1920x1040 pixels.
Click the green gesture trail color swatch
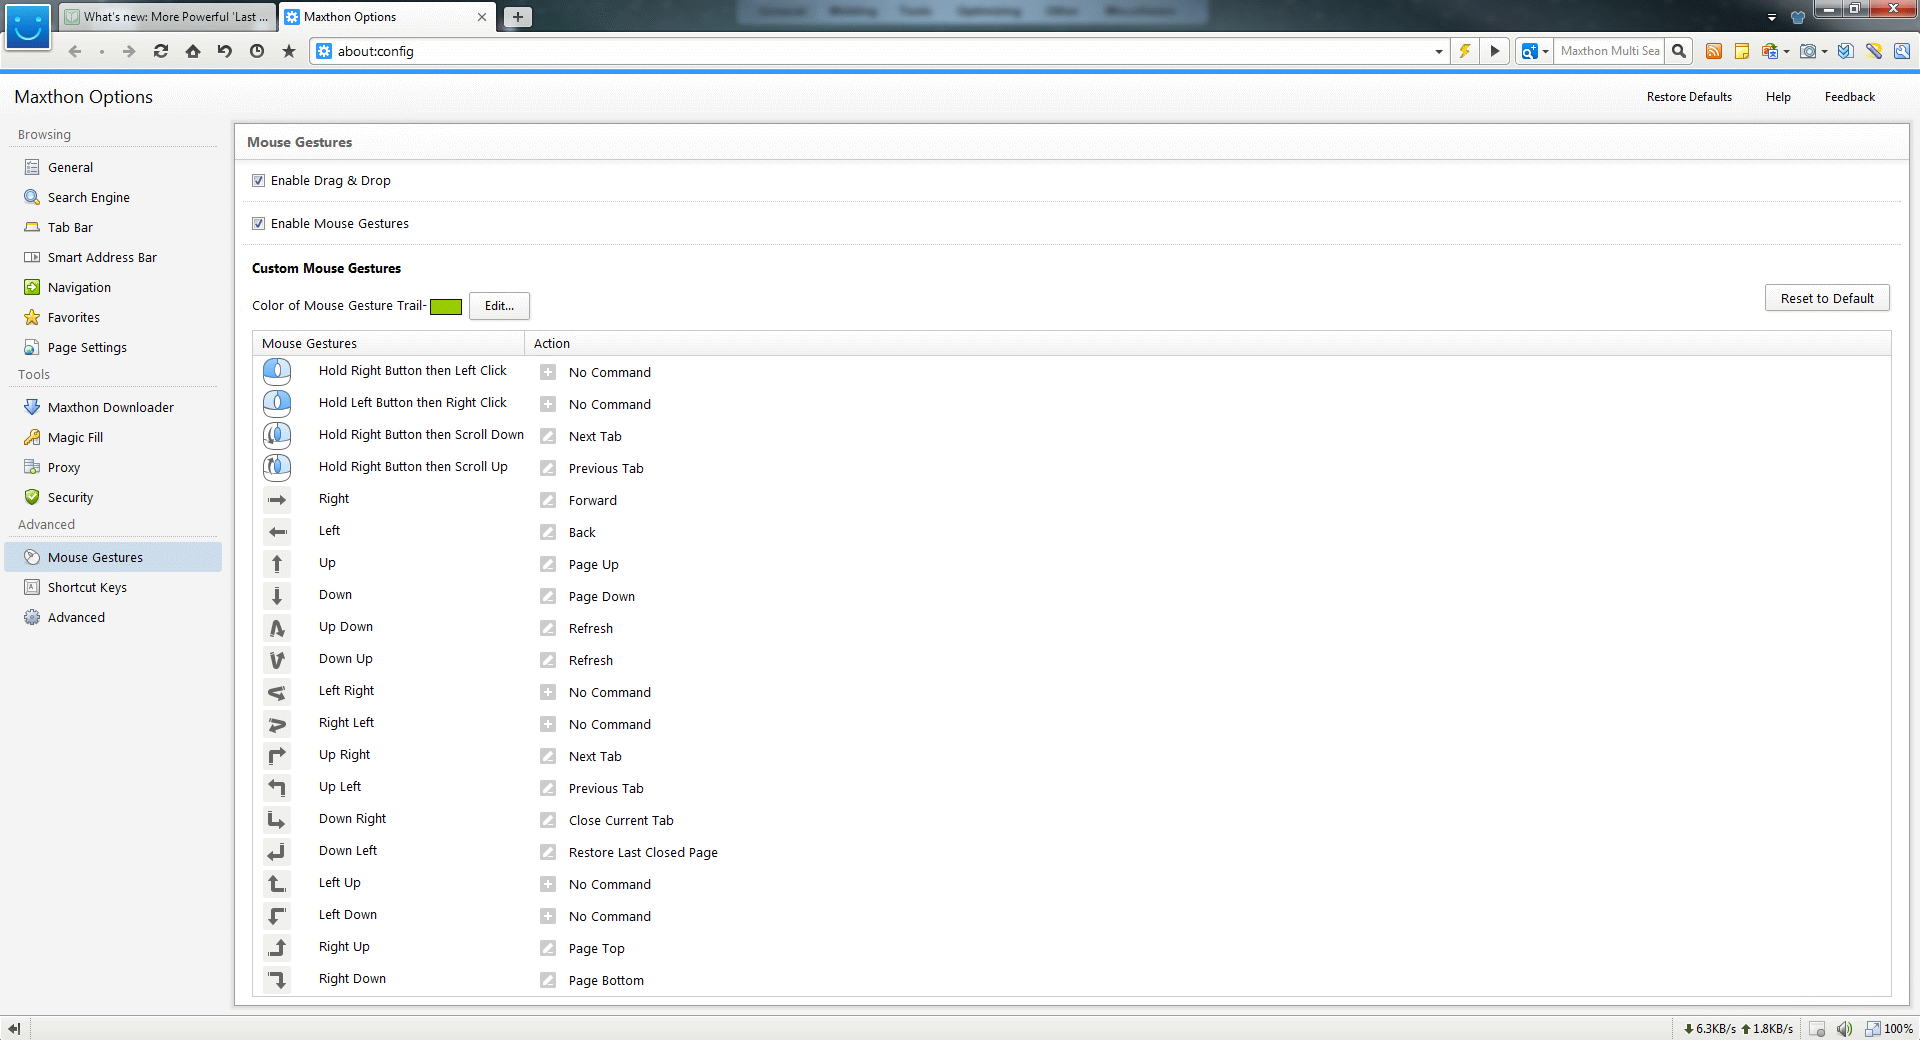click(x=446, y=307)
